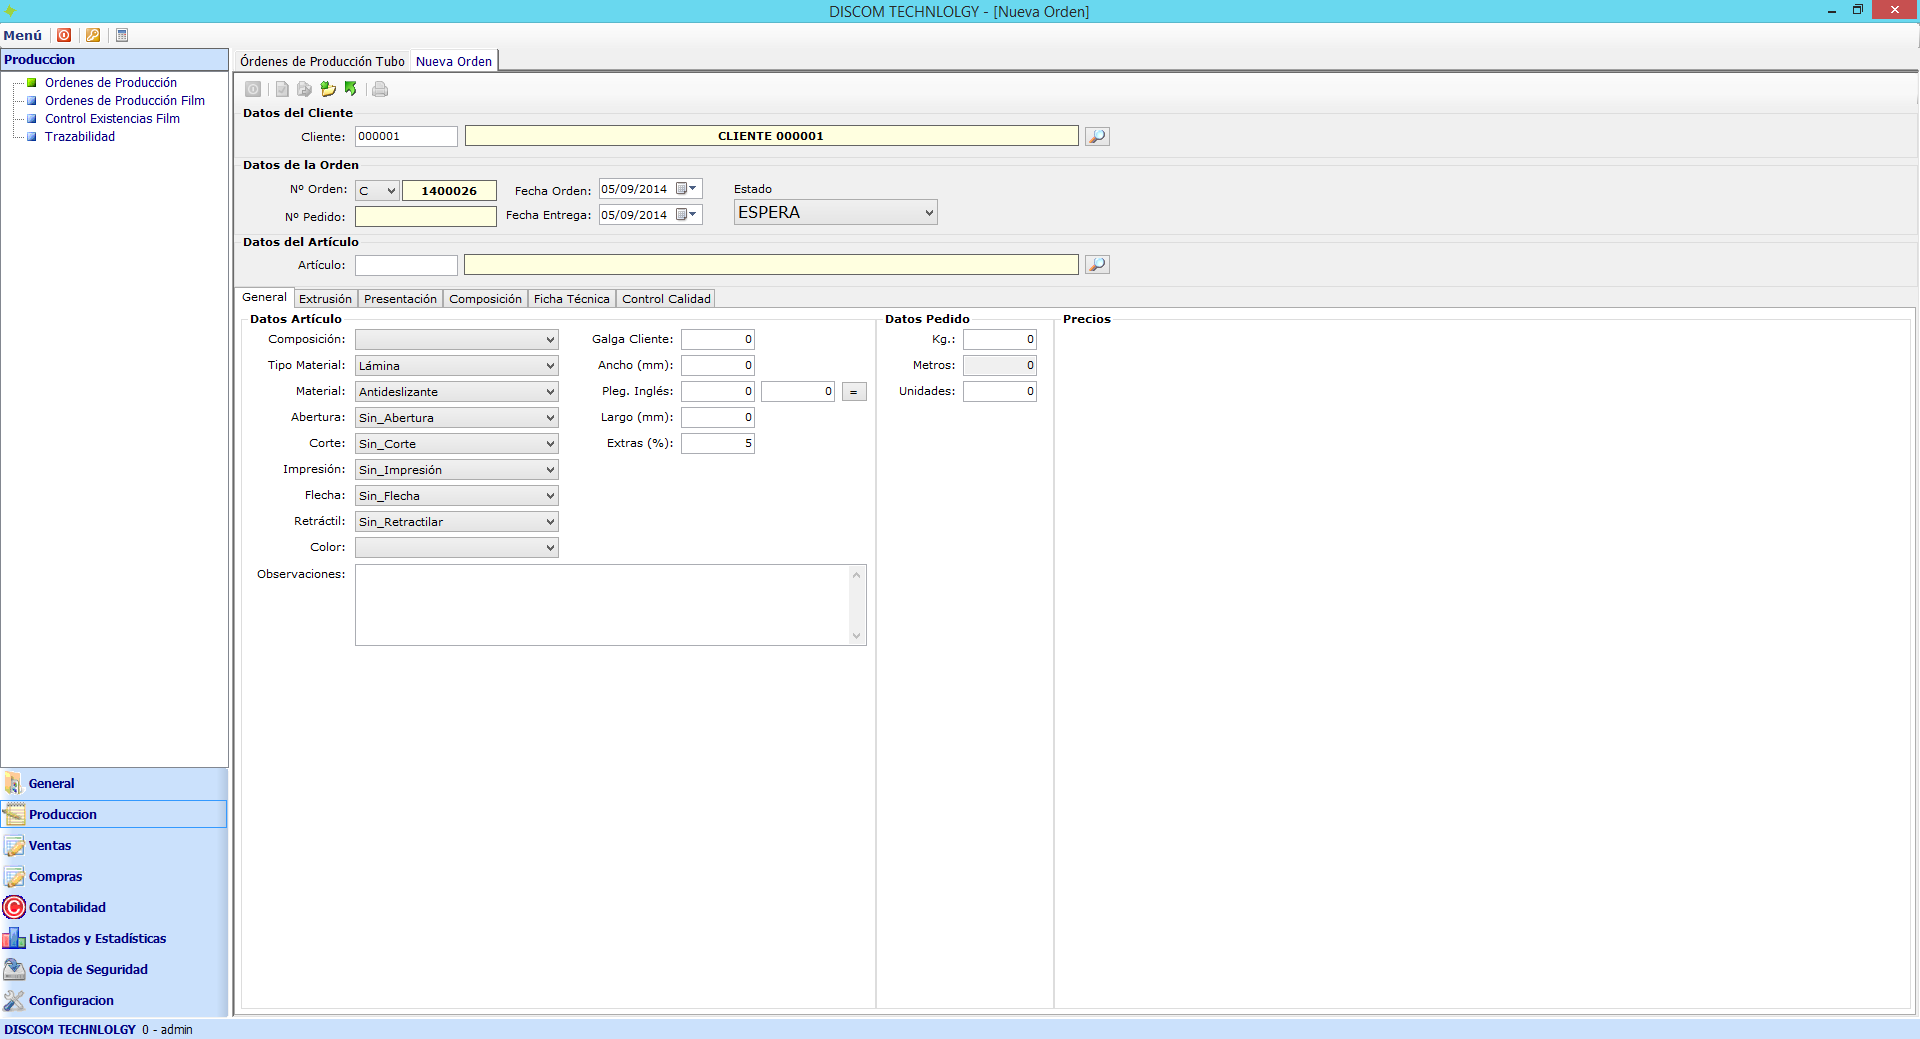
Task: Open the Contabilidad module in sidebar
Action: [67, 907]
